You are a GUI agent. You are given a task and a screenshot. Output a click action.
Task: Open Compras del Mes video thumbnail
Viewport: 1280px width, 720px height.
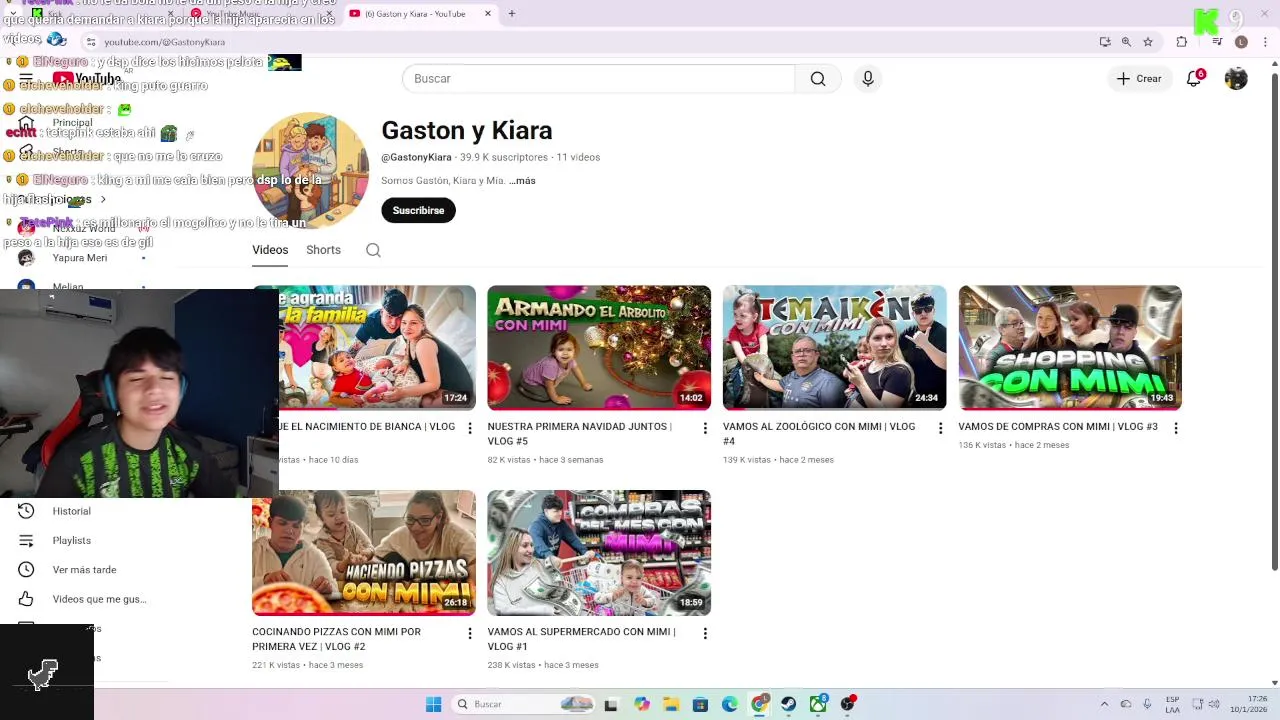599,553
